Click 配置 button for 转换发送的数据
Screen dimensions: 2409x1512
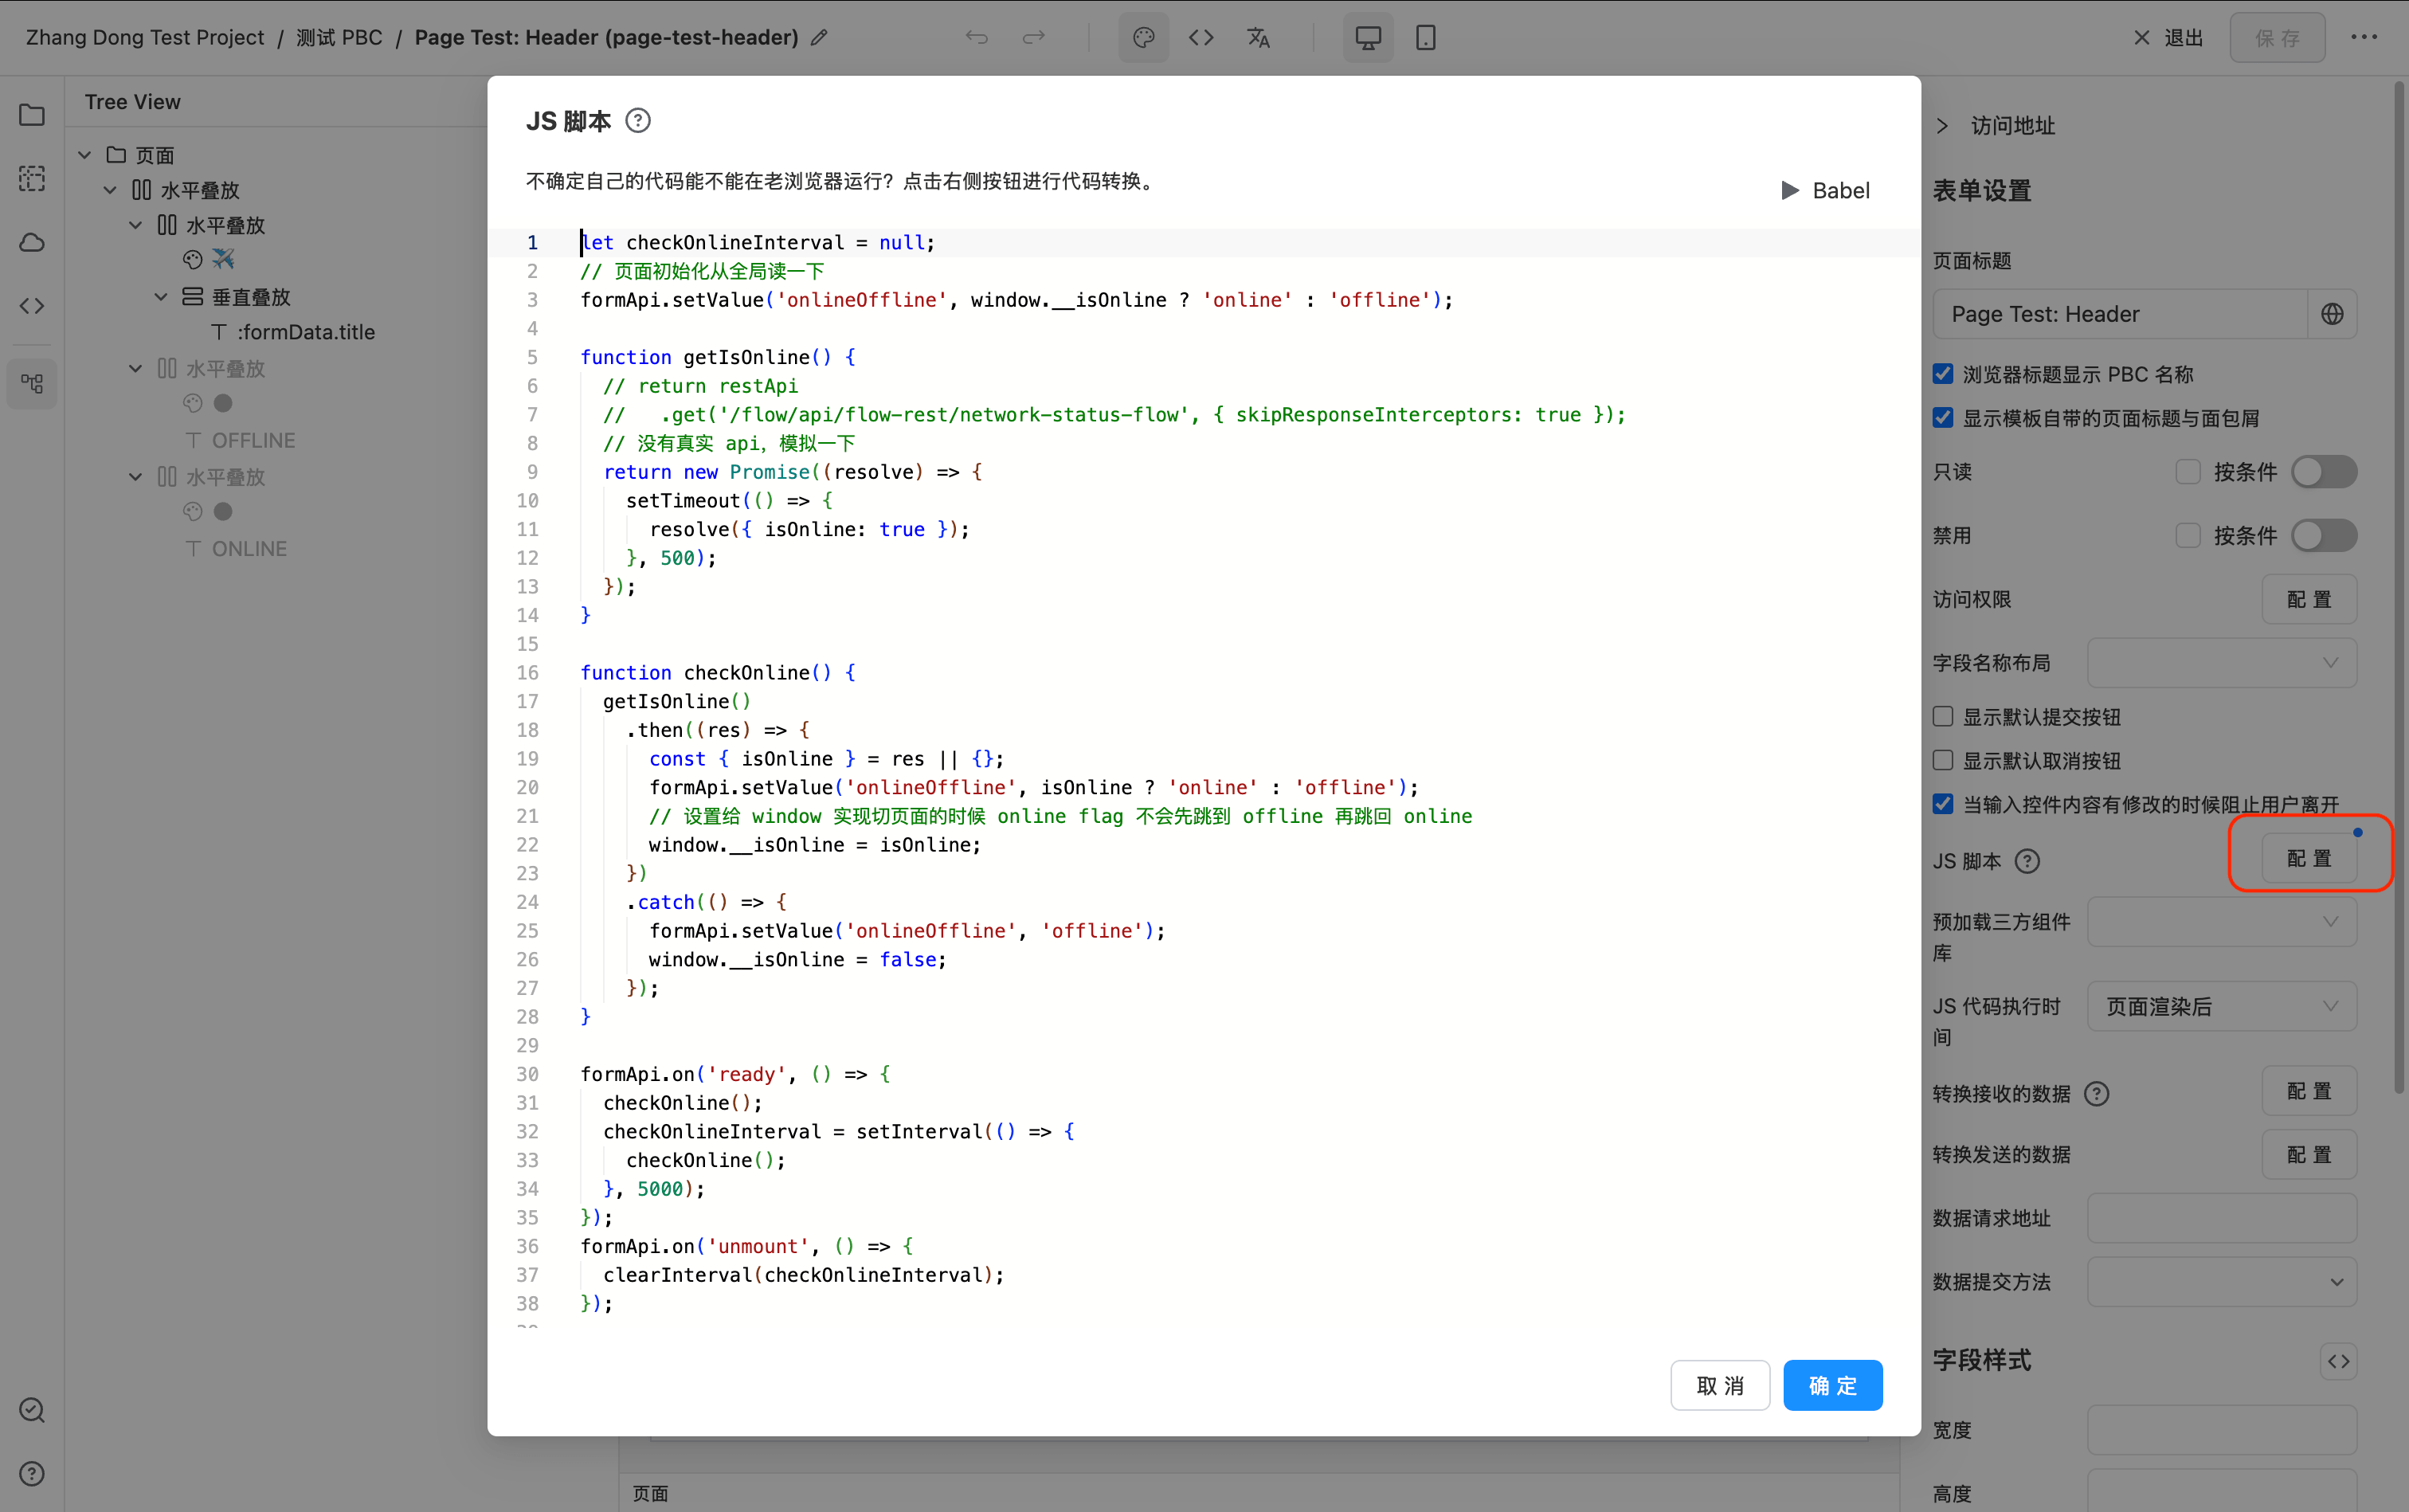point(2309,1155)
